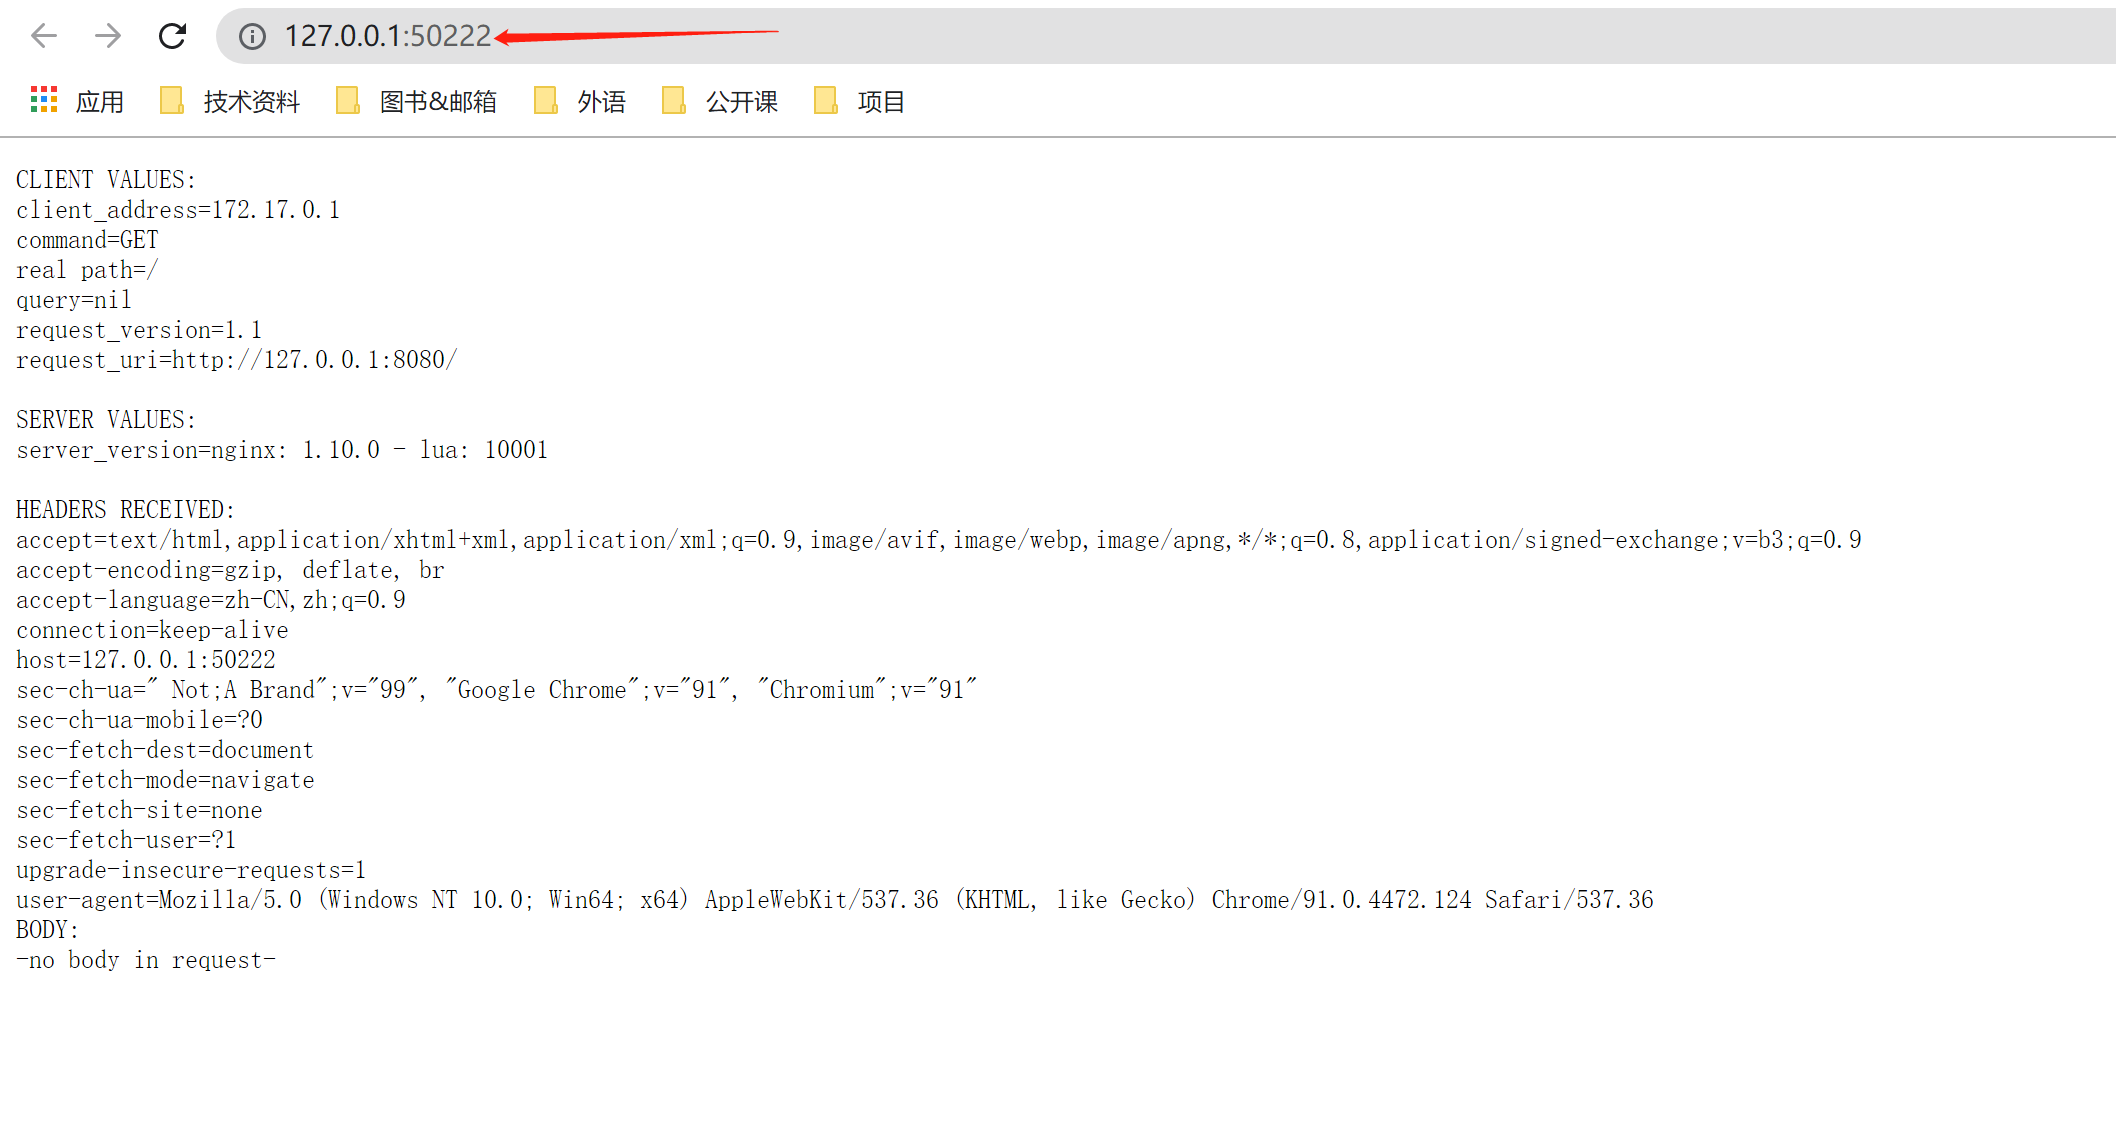Click the 技术资料 bookmark folder icon
The image size is (2116, 1124).
point(171,100)
